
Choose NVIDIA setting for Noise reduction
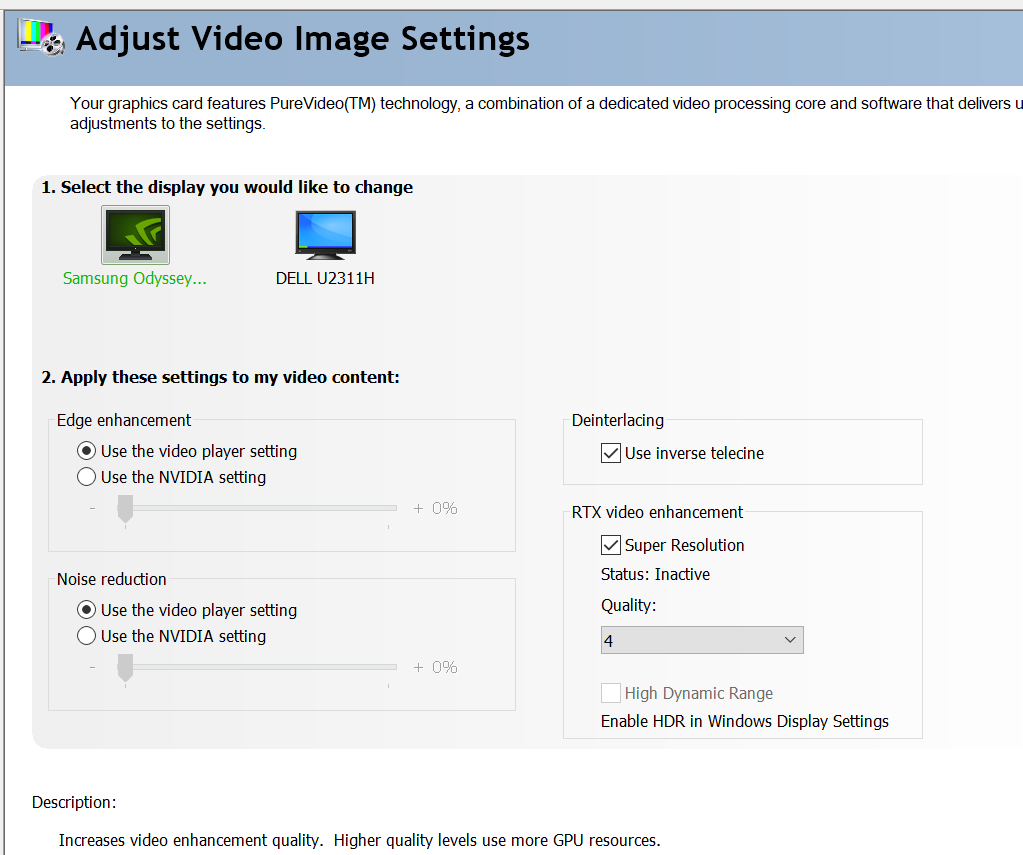pos(86,636)
